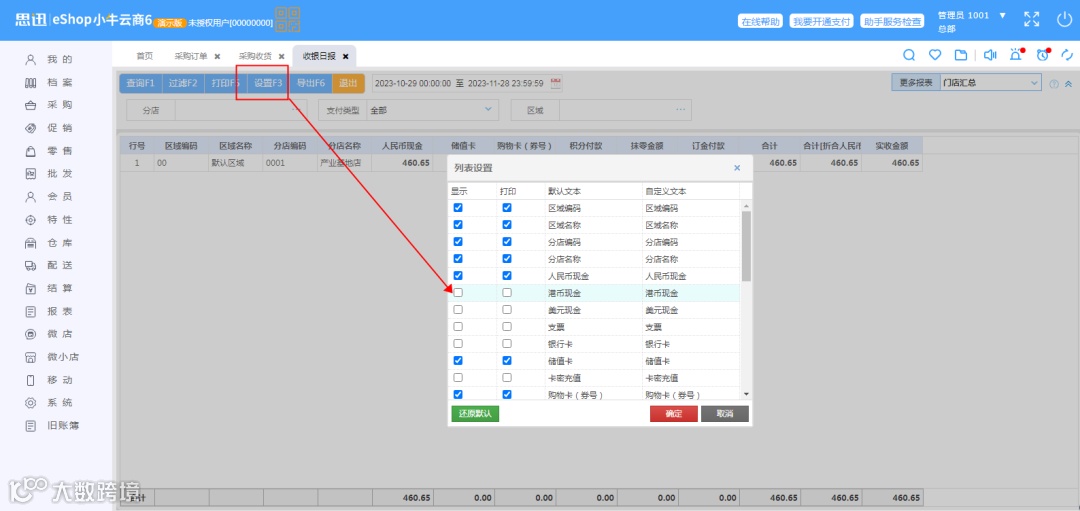Open the folder icon in top toolbar

pos(961,55)
